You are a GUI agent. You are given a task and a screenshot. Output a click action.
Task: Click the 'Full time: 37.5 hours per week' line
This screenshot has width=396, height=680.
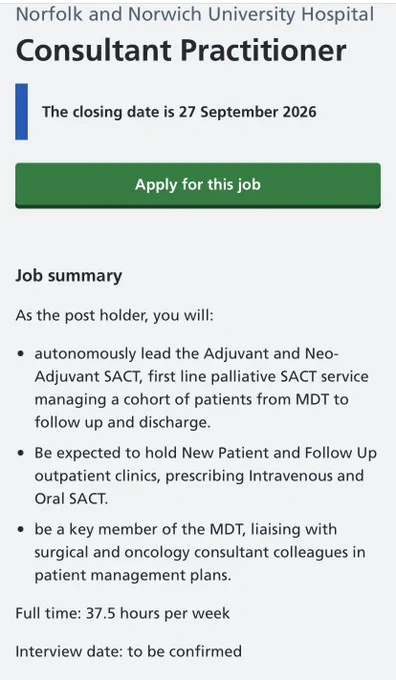point(123,613)
